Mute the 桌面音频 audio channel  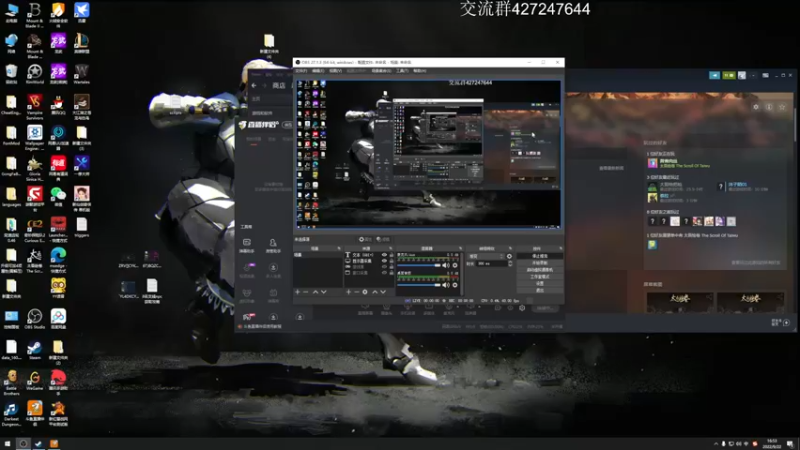coord(446,285)
